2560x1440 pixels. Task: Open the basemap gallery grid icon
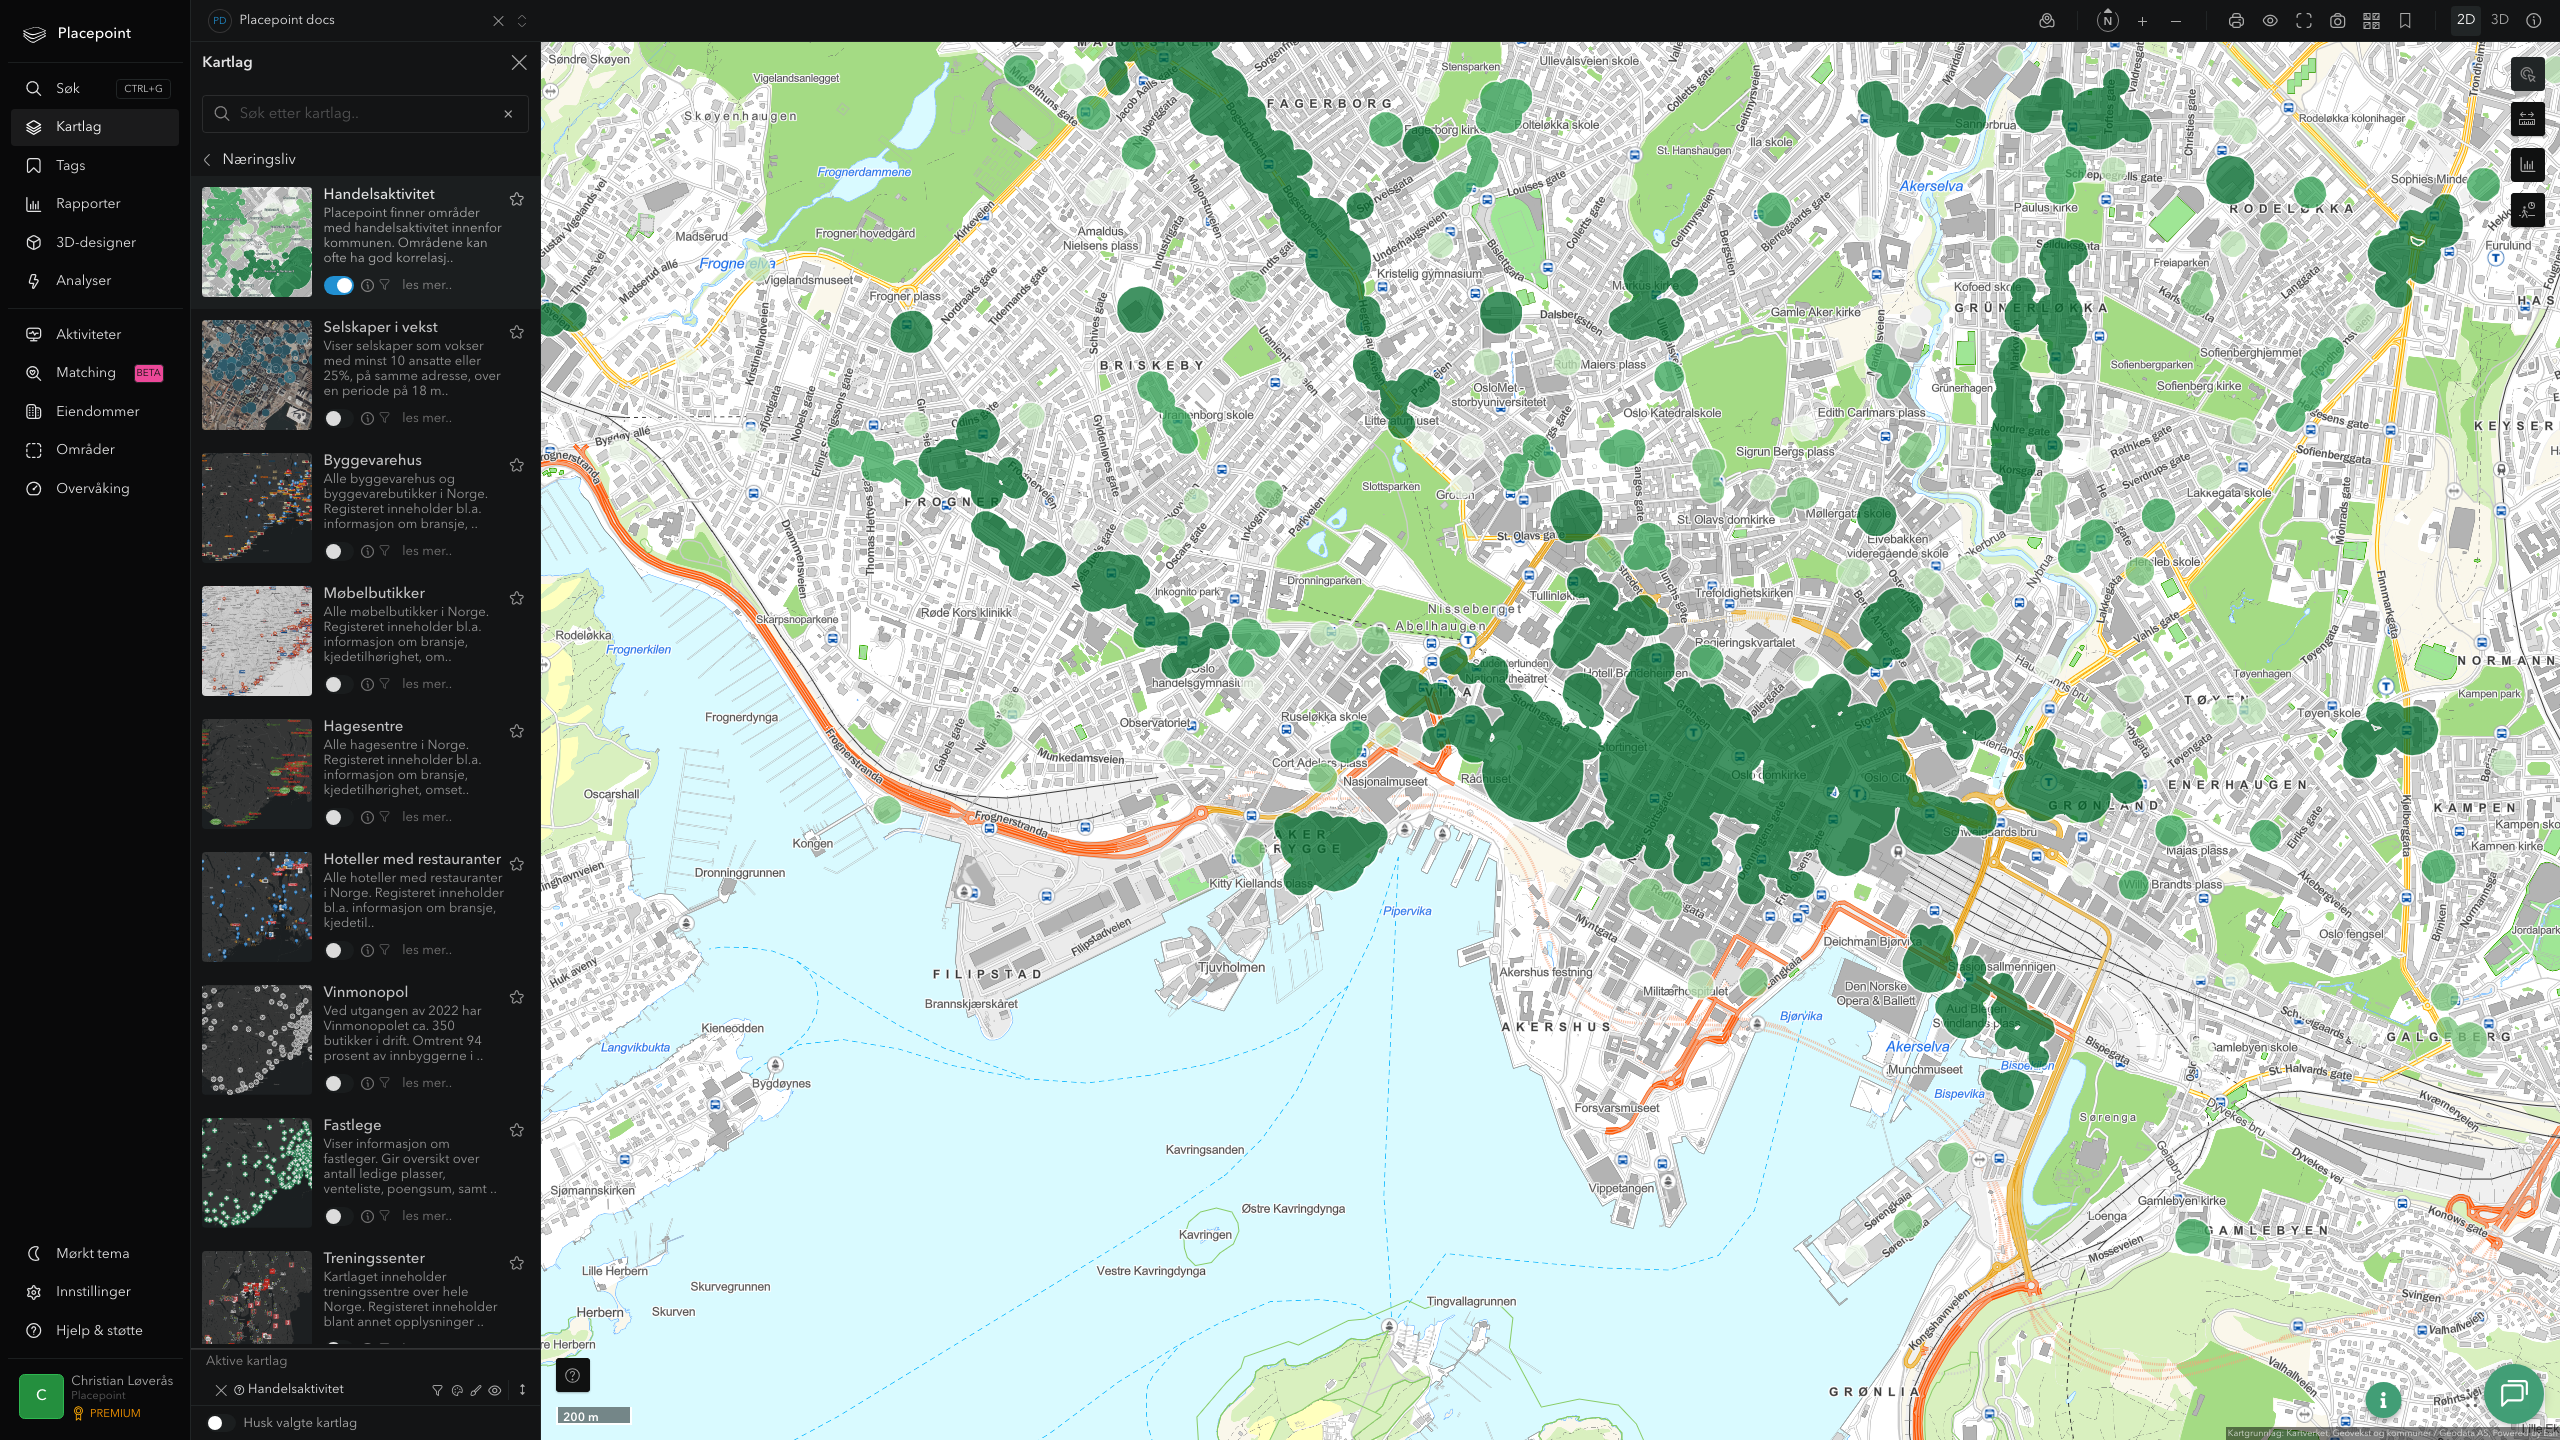2371,21
